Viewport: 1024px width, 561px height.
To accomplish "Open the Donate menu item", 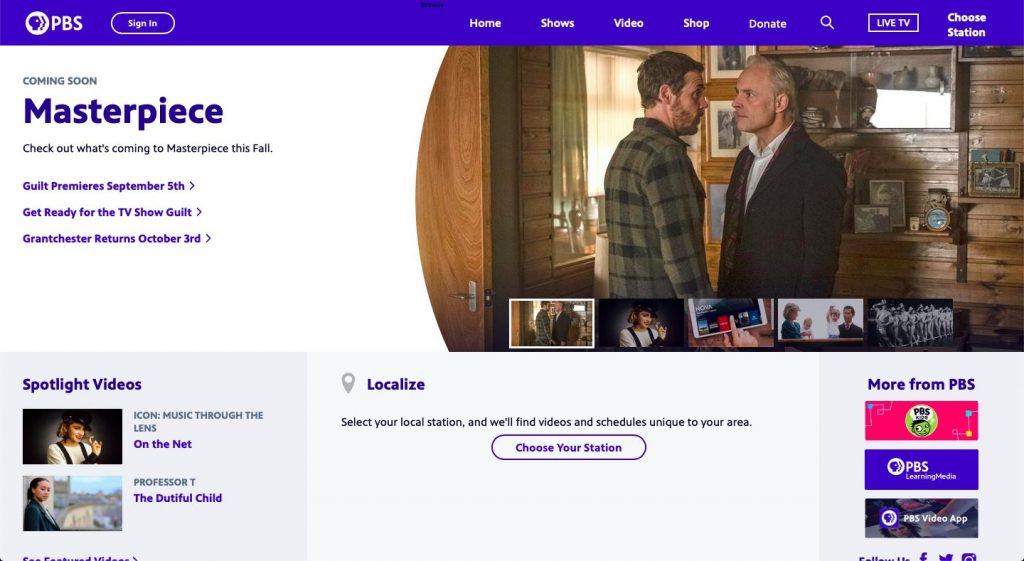I will click(767, 24).
